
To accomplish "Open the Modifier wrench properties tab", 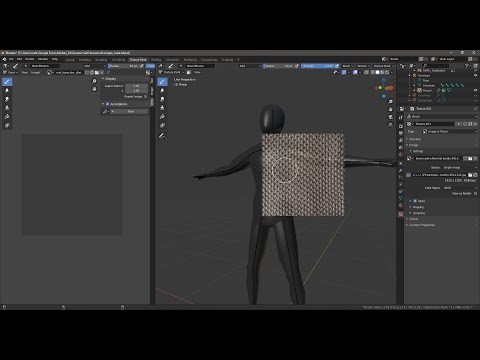I will click(x=401, y=171).
